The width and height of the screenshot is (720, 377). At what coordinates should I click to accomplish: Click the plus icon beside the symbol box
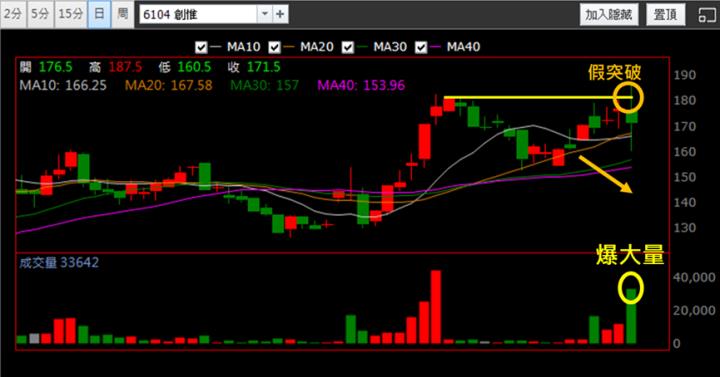coord(280,14)
